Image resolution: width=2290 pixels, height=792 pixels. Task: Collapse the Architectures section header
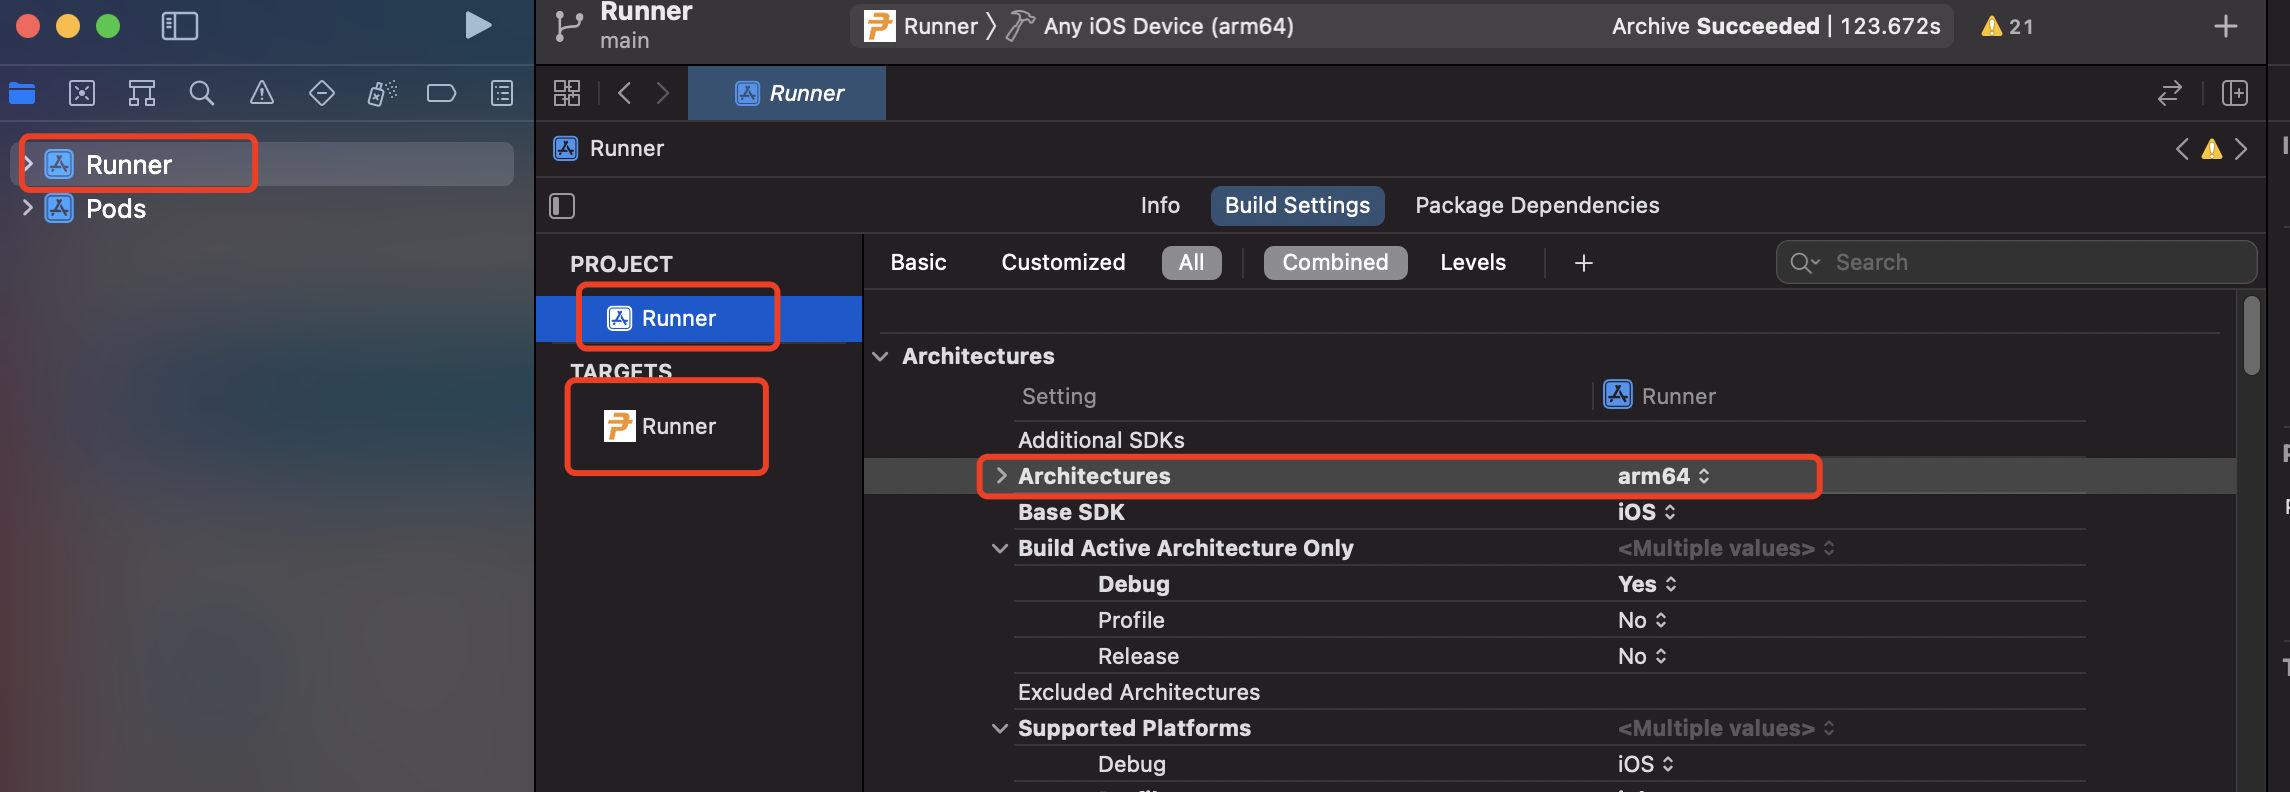point(880,356)
